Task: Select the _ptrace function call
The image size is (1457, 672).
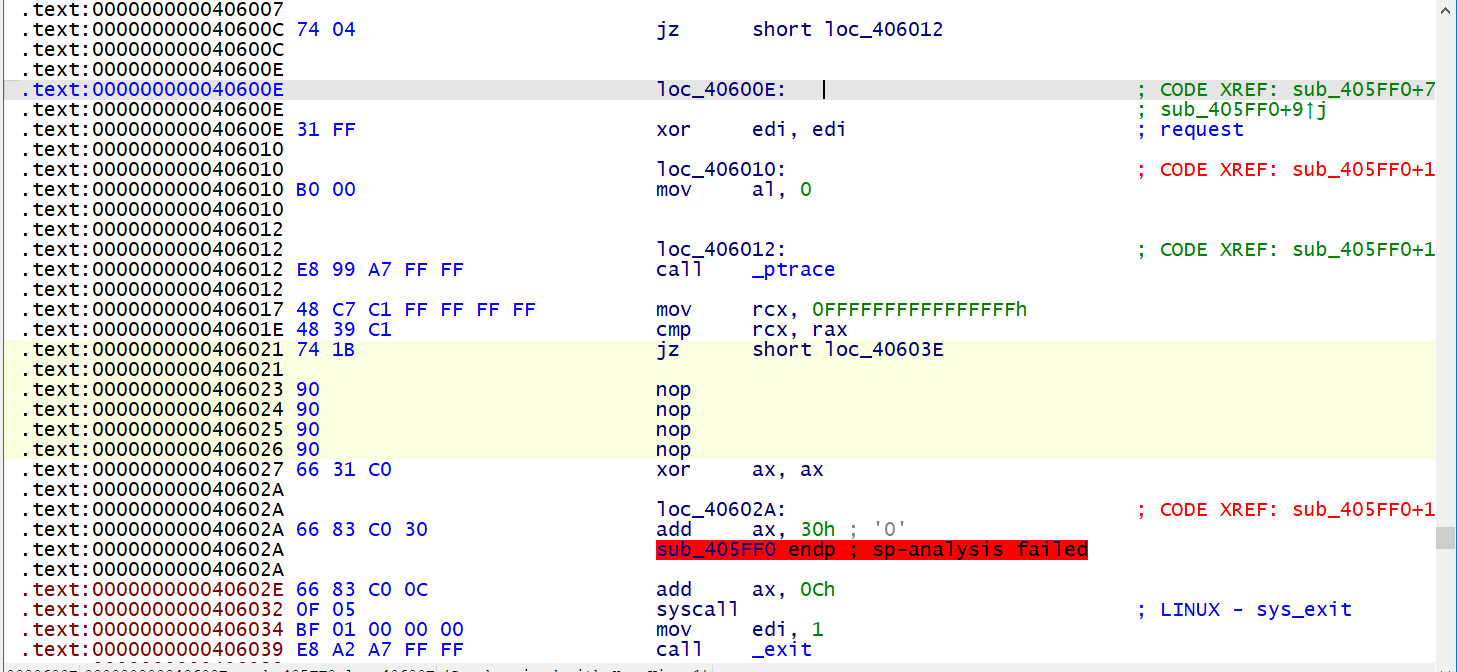Action: [x=793, y=269]
